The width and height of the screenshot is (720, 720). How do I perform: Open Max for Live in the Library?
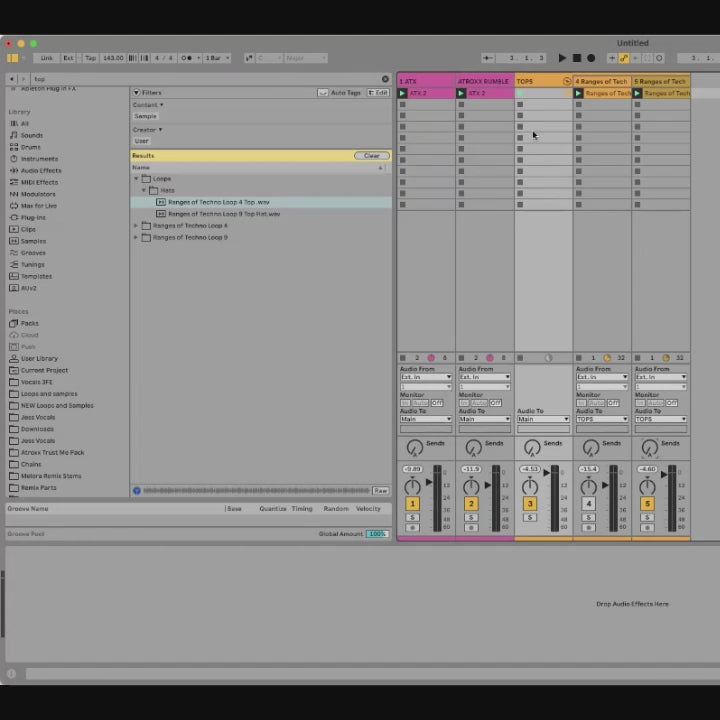38,206
